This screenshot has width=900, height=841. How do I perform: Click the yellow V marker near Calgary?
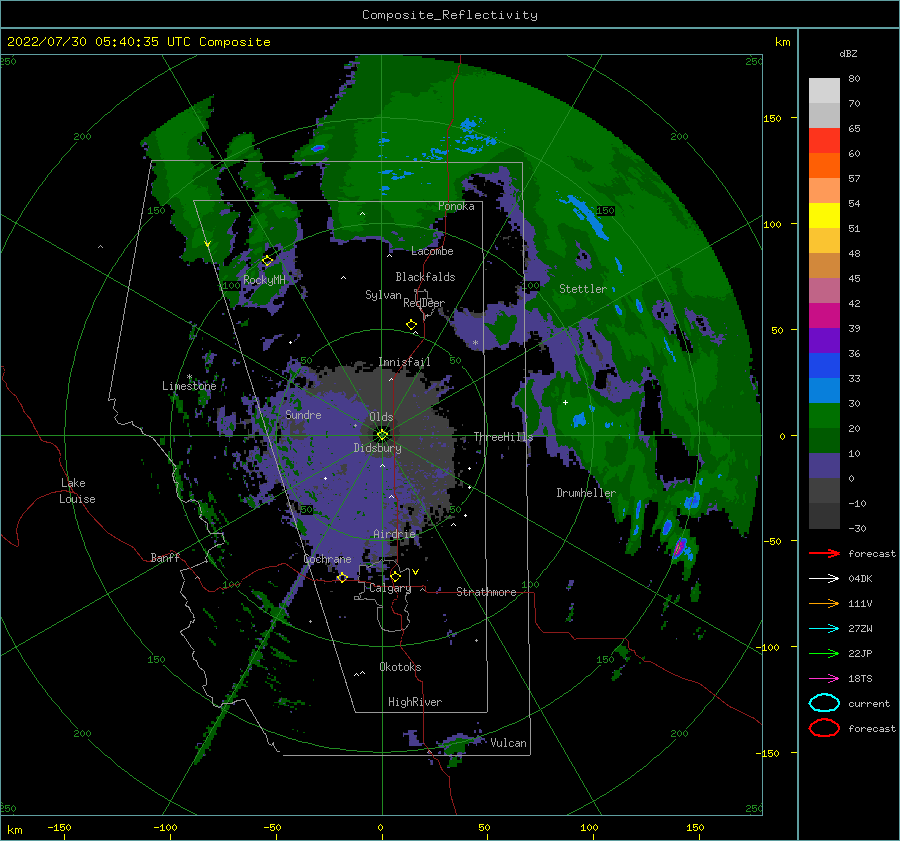pos(415,572)
